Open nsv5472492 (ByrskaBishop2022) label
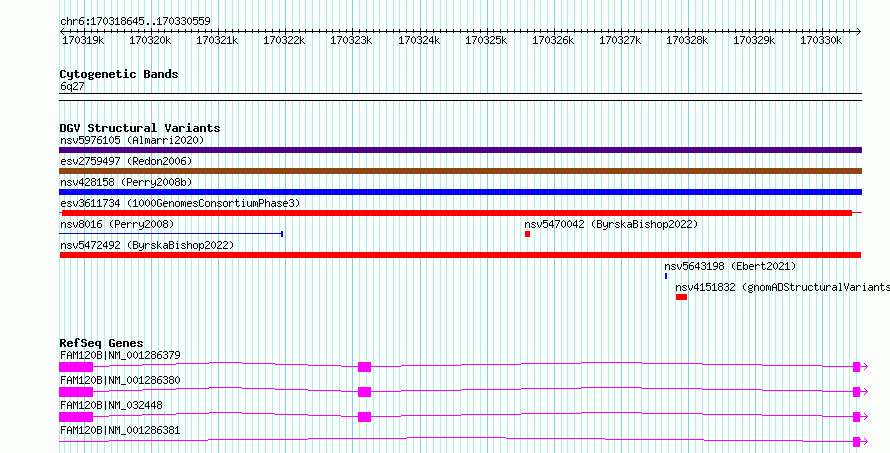Image resolution: width=890 pixels, height=453 pixels. pos(147,245)
